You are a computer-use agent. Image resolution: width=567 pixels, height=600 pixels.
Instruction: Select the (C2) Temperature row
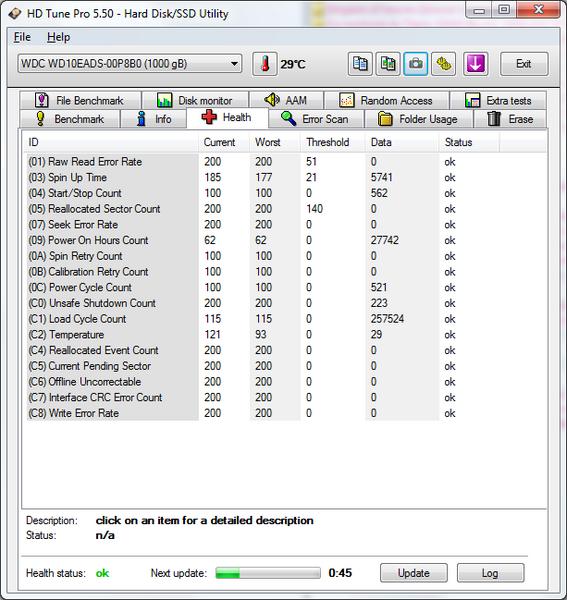264,334
